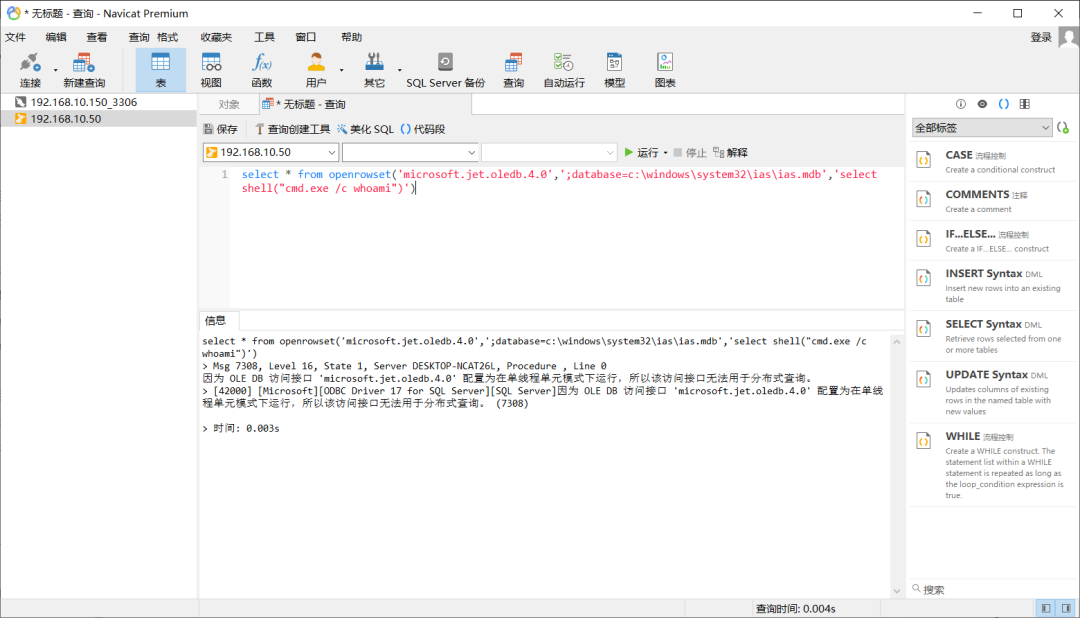Image resolution: width=1080 pixels, height=618 pixels.
Task: Run the query with 运行 button
Action: pos(641,152)
